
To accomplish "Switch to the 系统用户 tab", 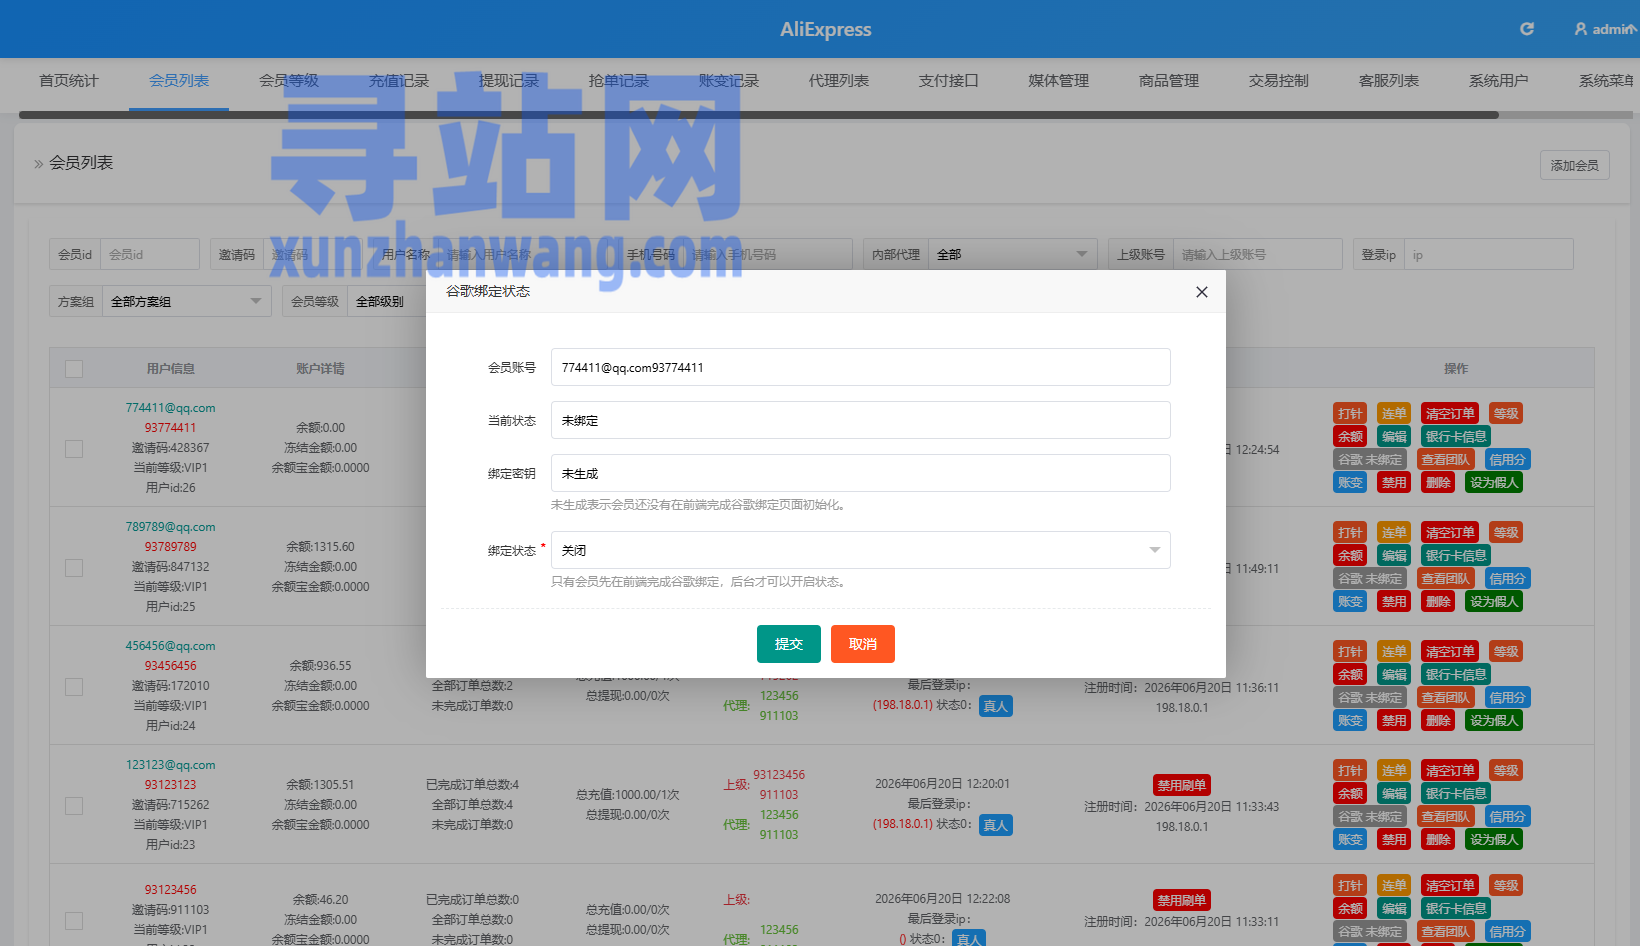I will coord(1499,80).
